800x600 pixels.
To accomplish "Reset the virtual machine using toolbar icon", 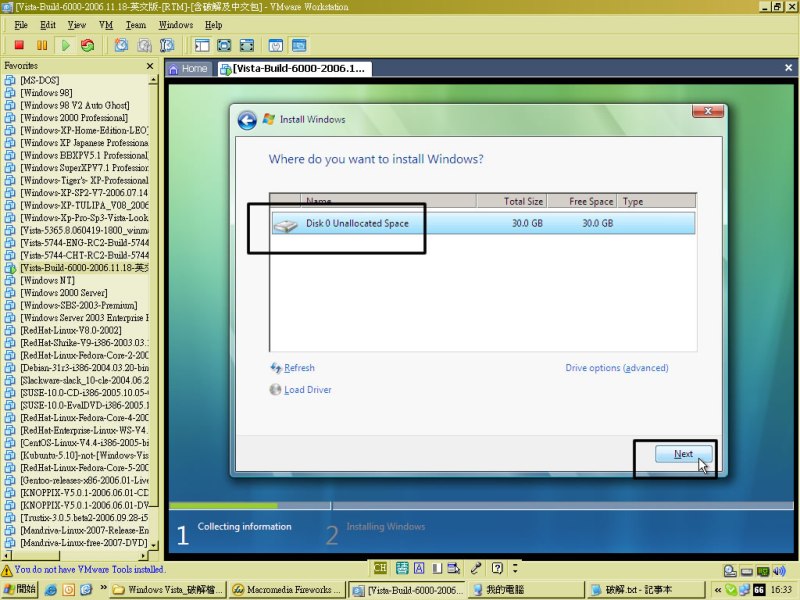I will pos(88,45).
